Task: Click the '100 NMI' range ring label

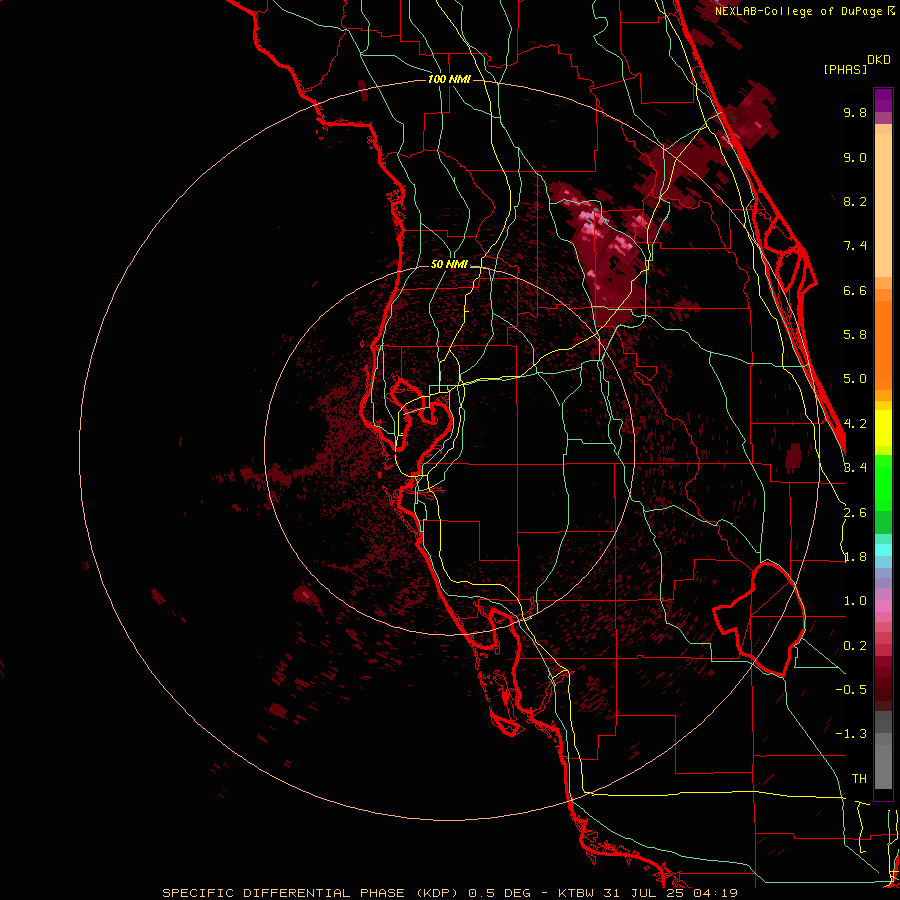Action: pyautogui.click(x=449, y=79)
